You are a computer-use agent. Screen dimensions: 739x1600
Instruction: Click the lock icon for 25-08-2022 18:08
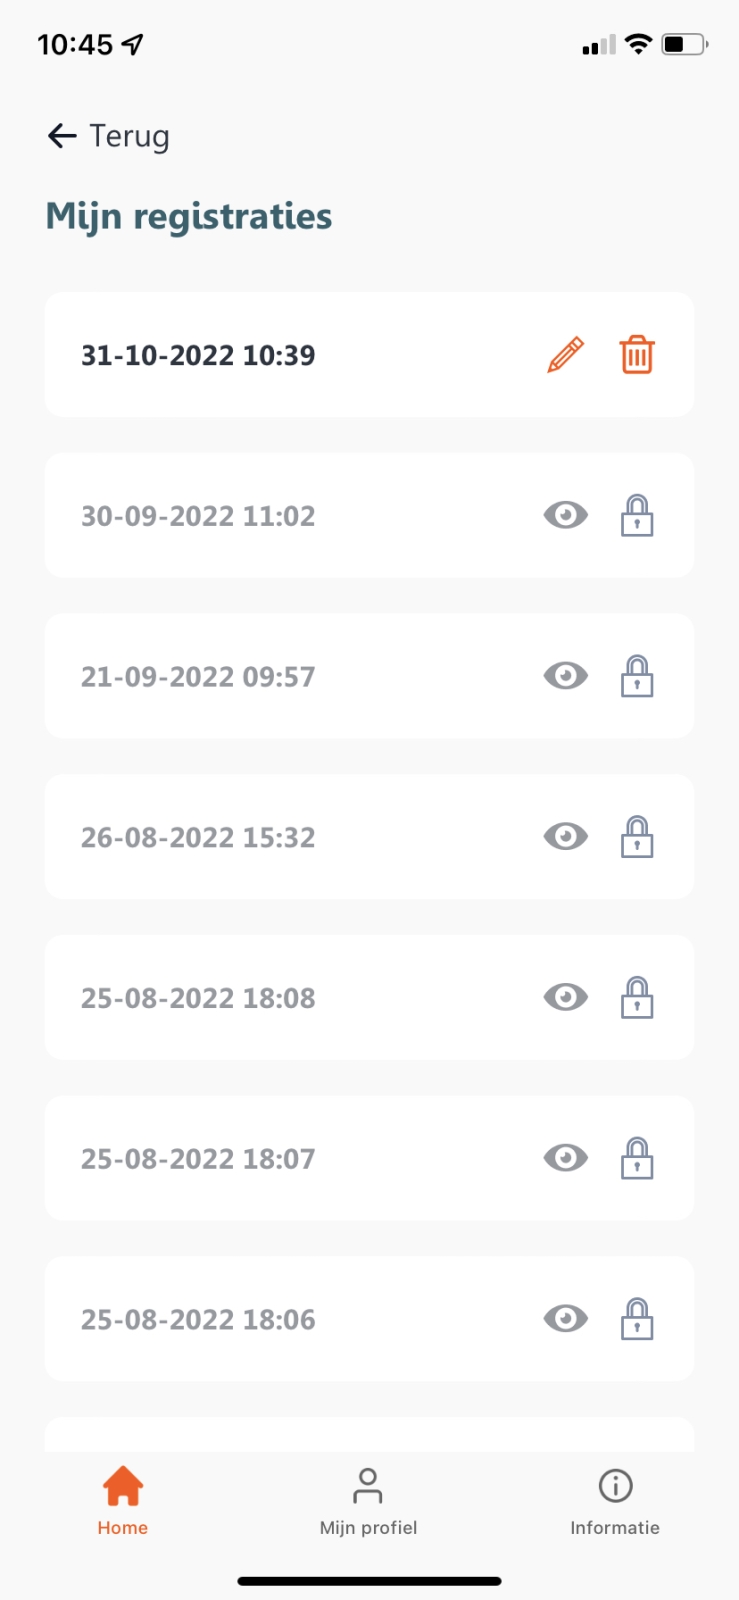pyautogui.click(x=637, y=998)
